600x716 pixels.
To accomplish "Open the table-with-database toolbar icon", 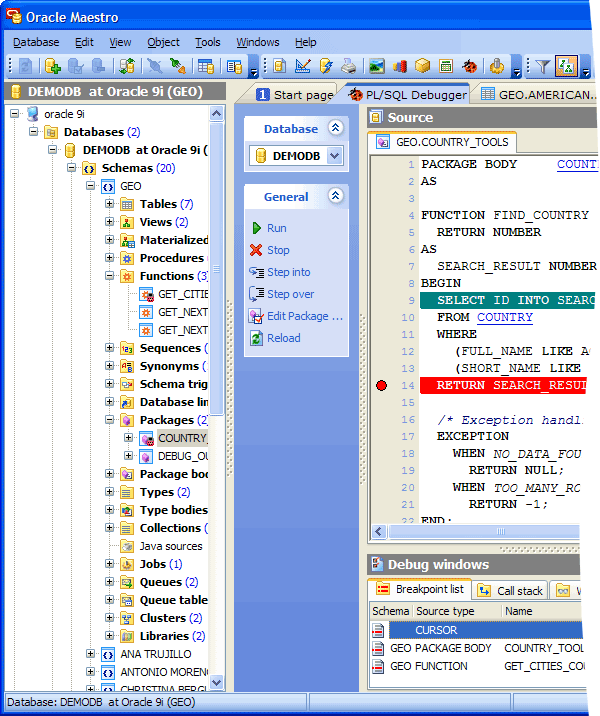I will (205, 67).
